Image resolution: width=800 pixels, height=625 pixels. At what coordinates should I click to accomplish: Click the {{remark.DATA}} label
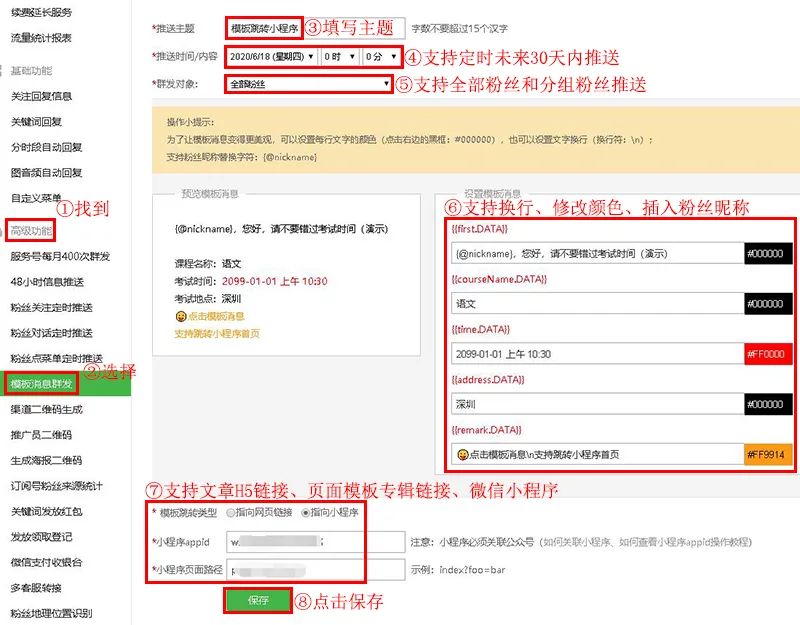[487, 430]
